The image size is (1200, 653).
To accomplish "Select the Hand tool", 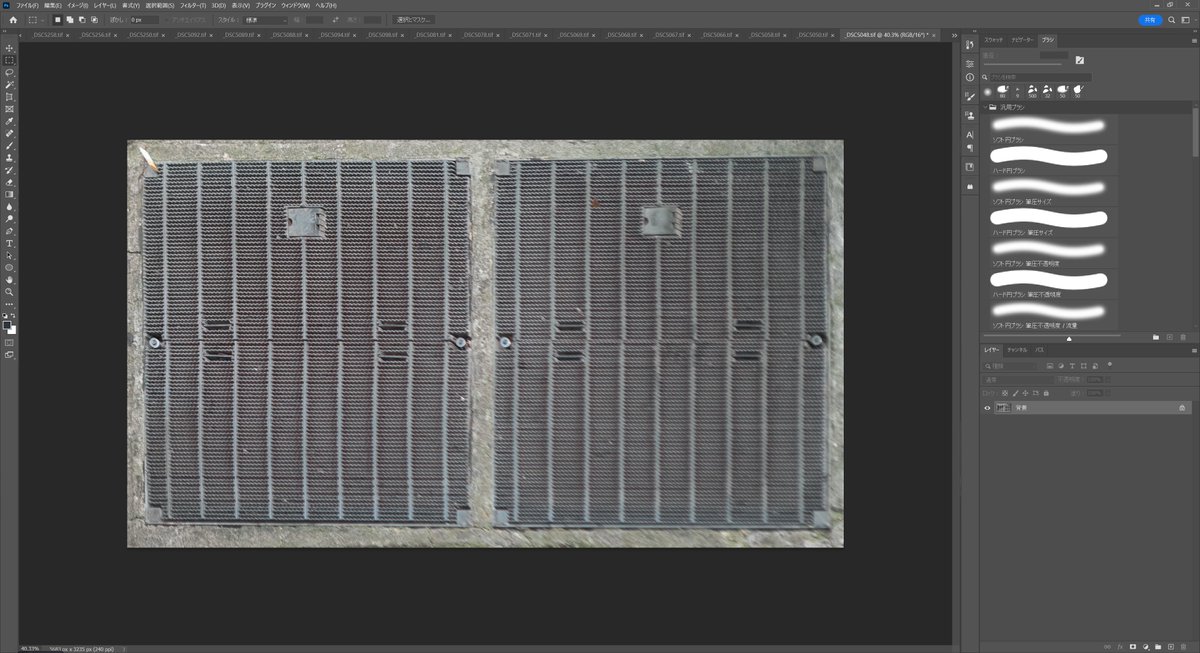I will coord(9,280).
